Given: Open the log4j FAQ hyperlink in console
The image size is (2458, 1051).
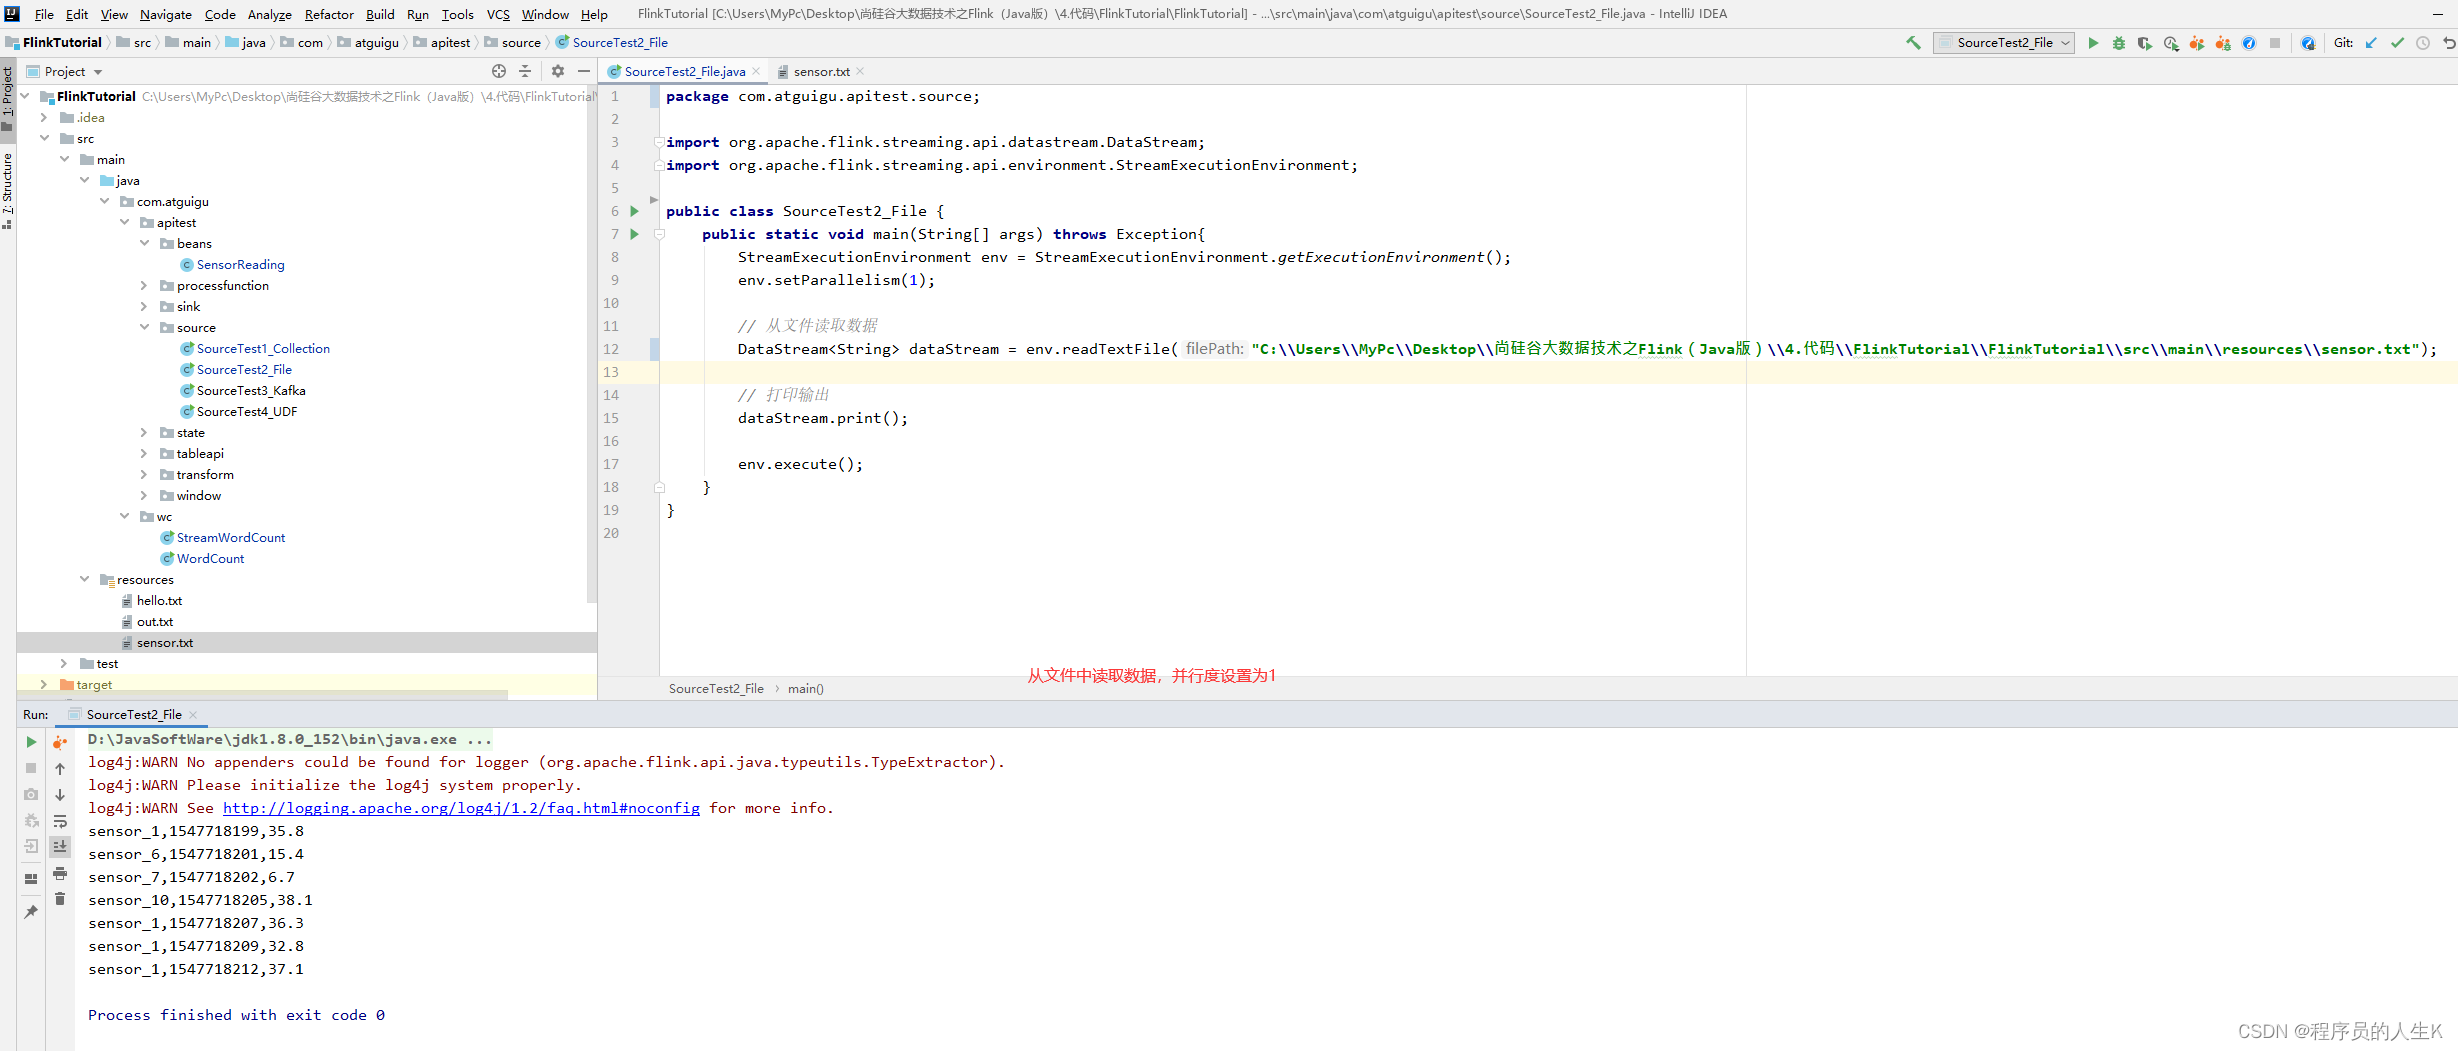Looking at the screenshot, I should click(x=461, y=808).
